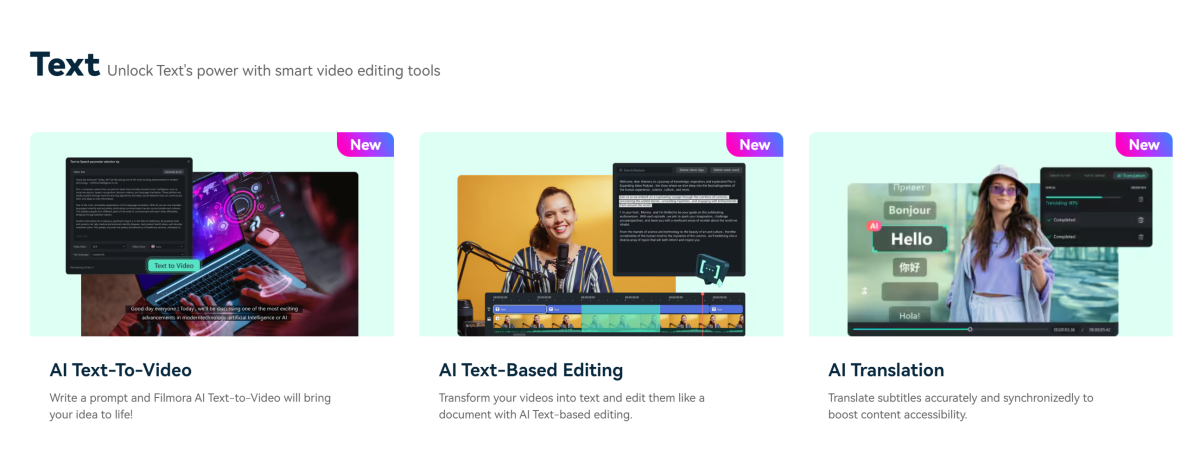This screenshot has height=469, width=1200.
Task: Click the red playhead on the editing timeline
Action: (703, 315)
